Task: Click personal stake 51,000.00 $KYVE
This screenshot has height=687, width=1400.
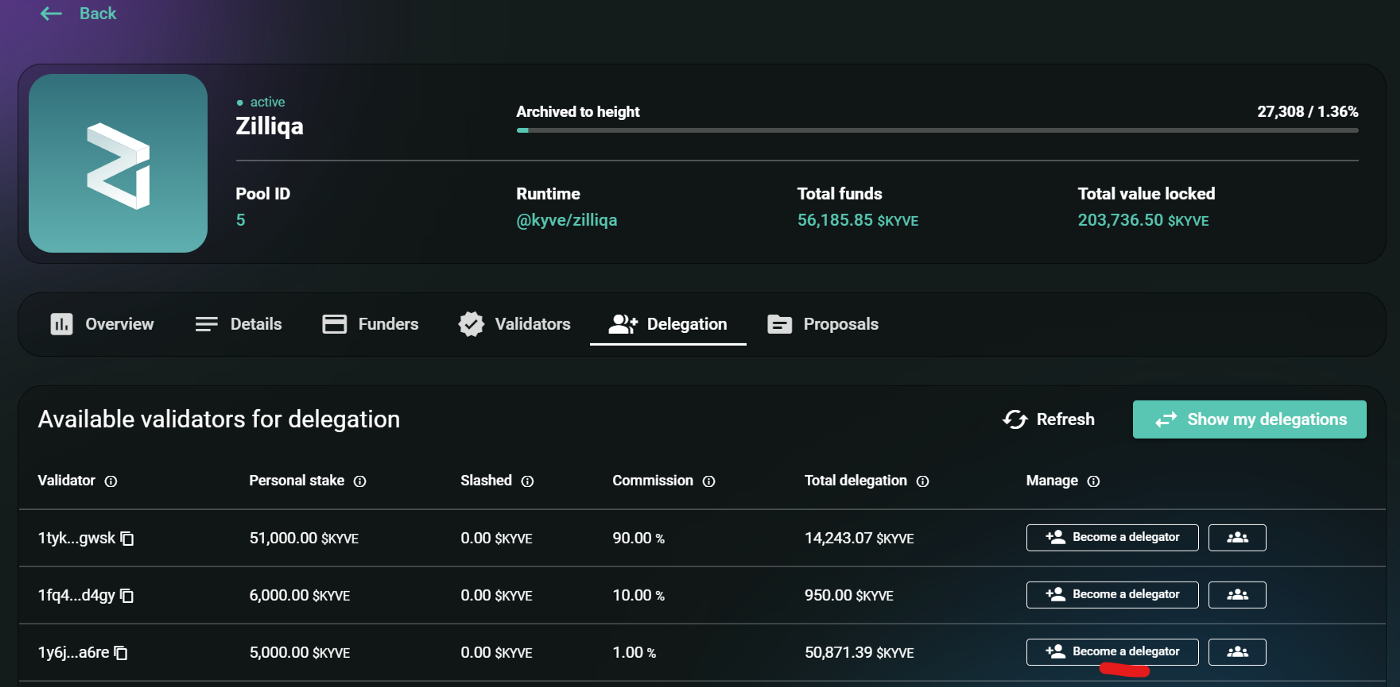Action: click(304, 538)
